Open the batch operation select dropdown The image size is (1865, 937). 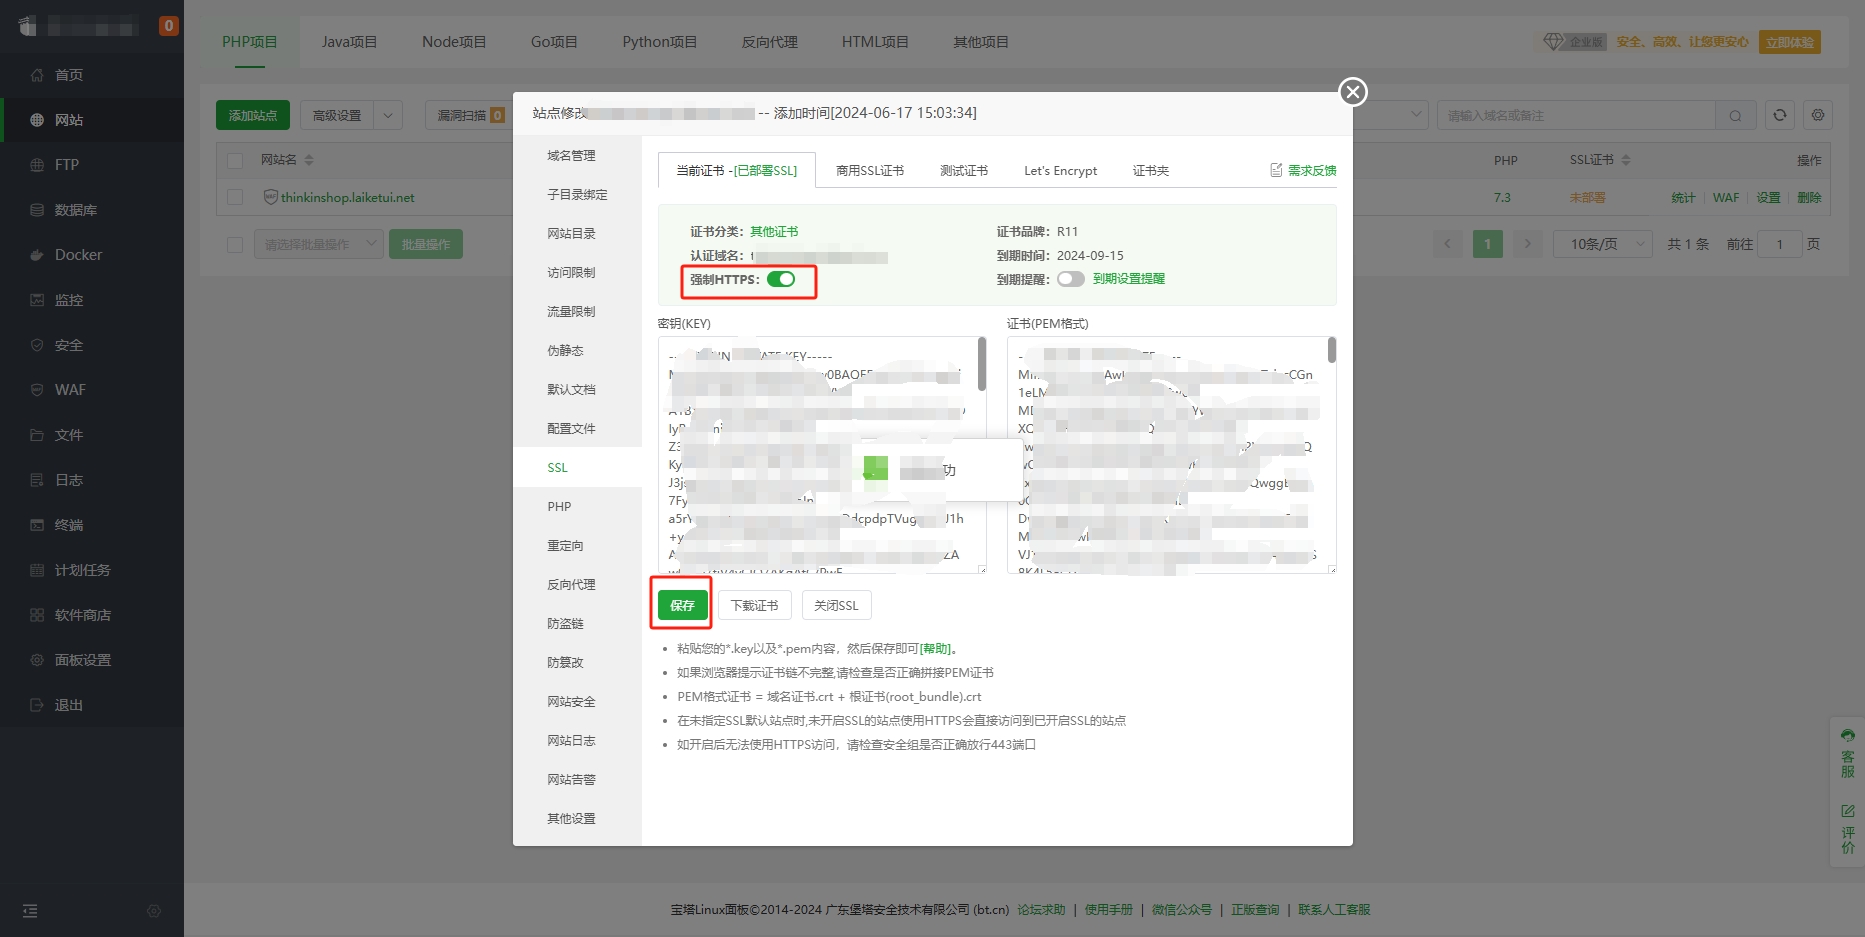click(320, 244)
